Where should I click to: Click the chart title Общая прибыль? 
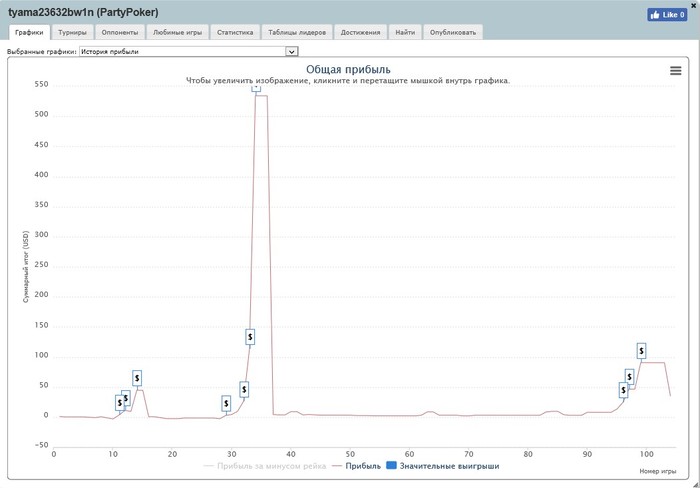(348, 70)
